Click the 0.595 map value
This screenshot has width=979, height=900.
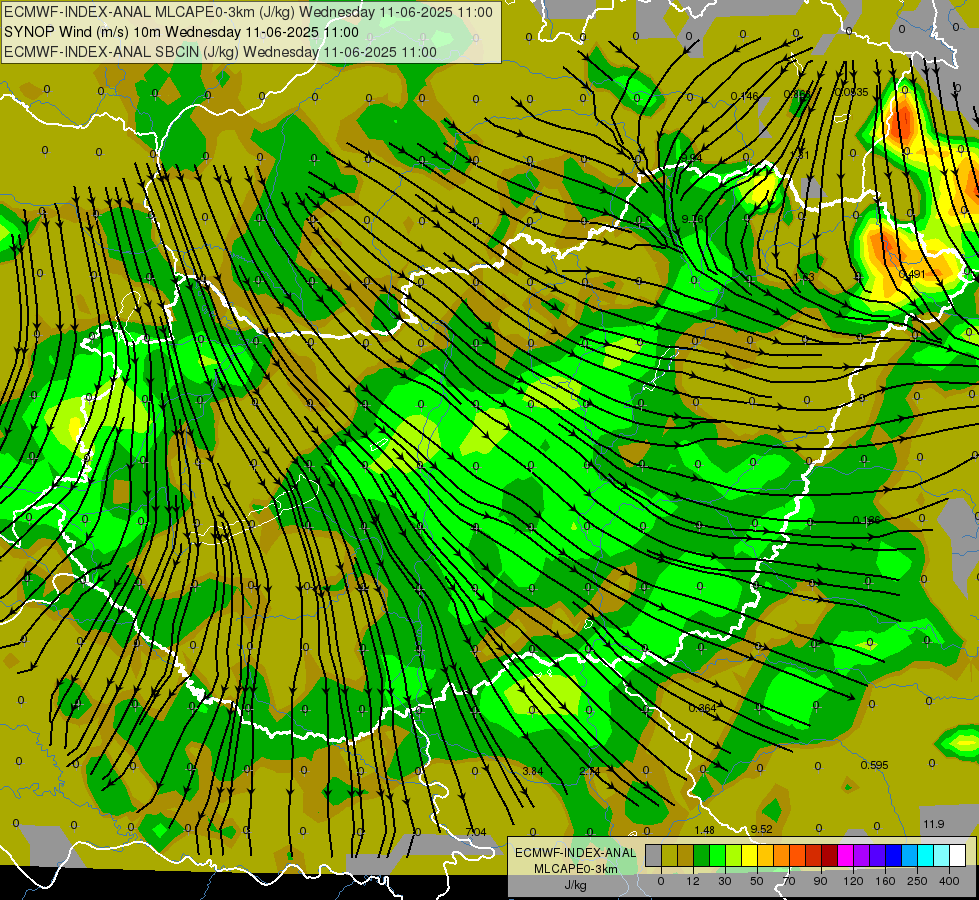click(x=874, y=765)
